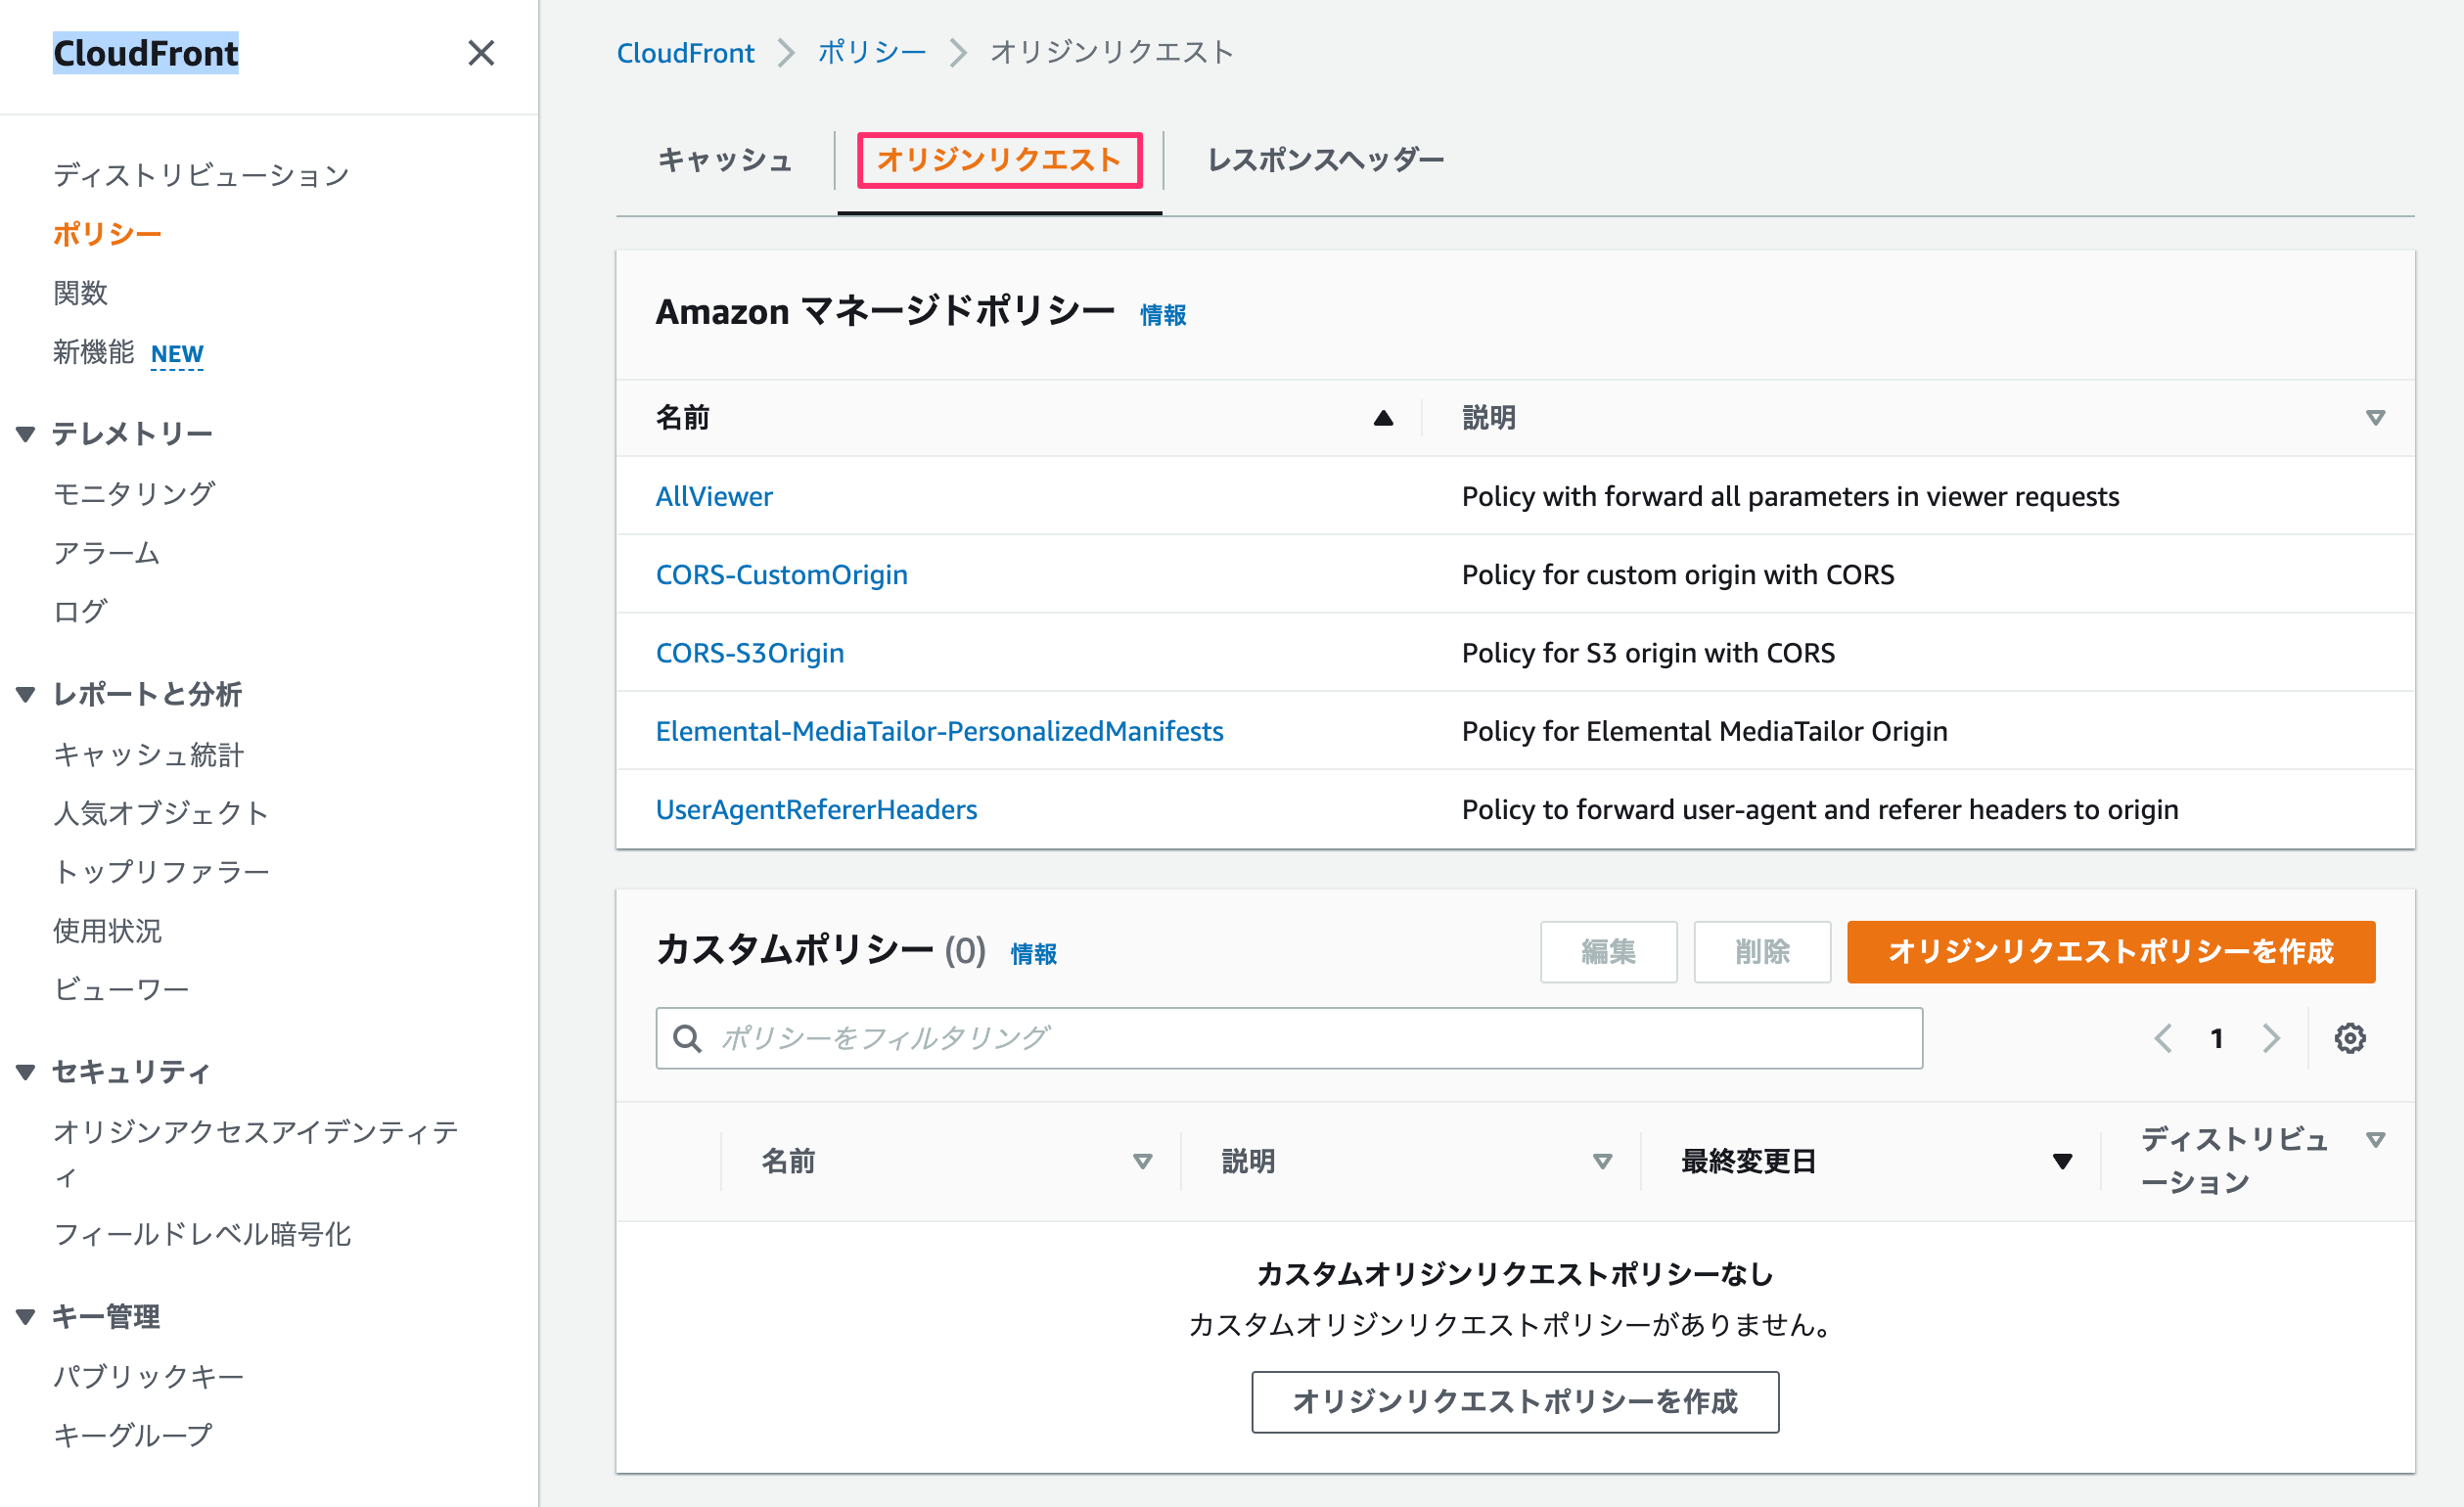Open 新機能 in sidebar

(x=93, y=352)
